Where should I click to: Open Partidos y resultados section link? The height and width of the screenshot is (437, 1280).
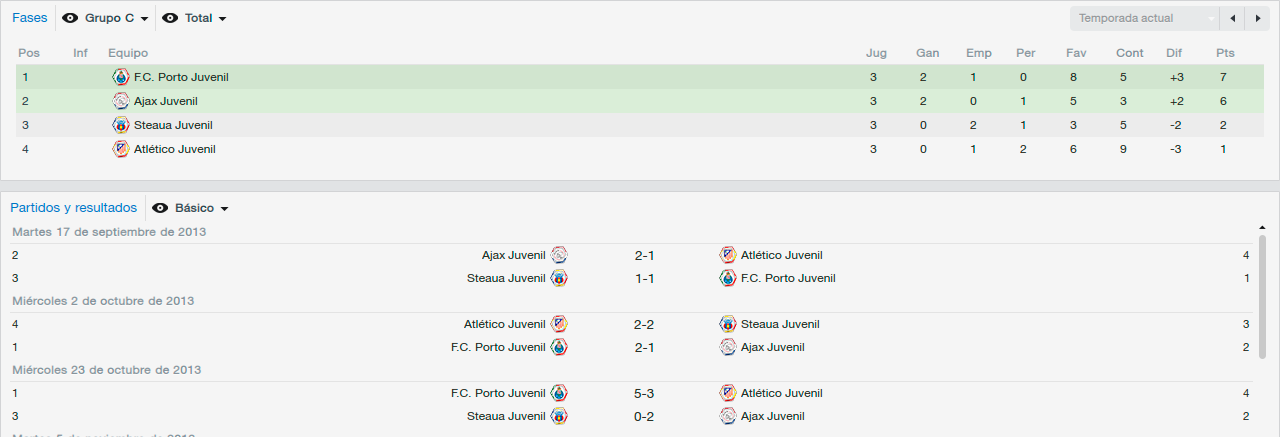point(73,207)
